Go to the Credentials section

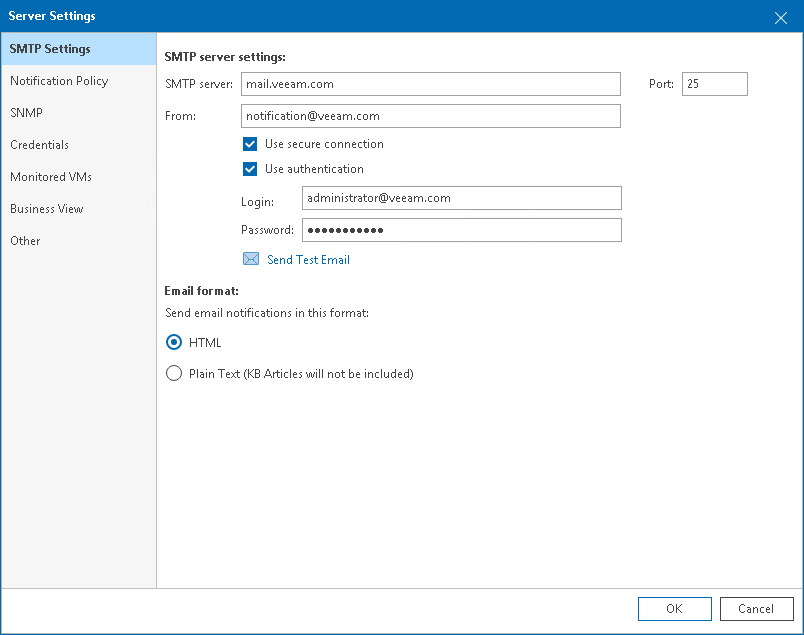40,145
